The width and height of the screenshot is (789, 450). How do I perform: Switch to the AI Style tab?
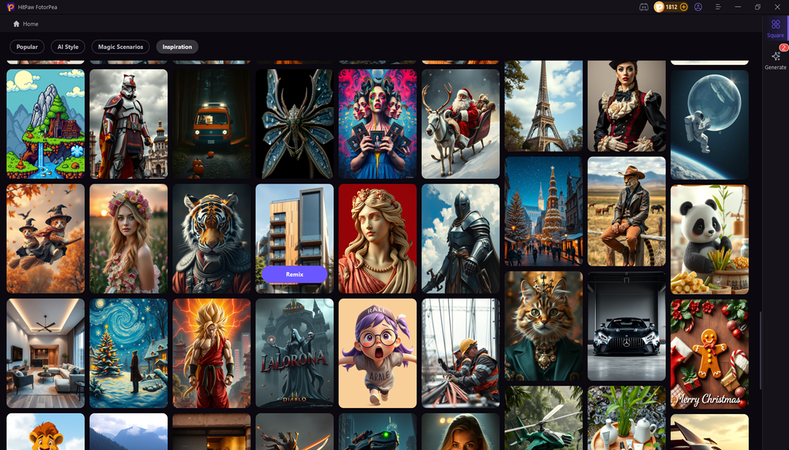click(x=68, y=47)
